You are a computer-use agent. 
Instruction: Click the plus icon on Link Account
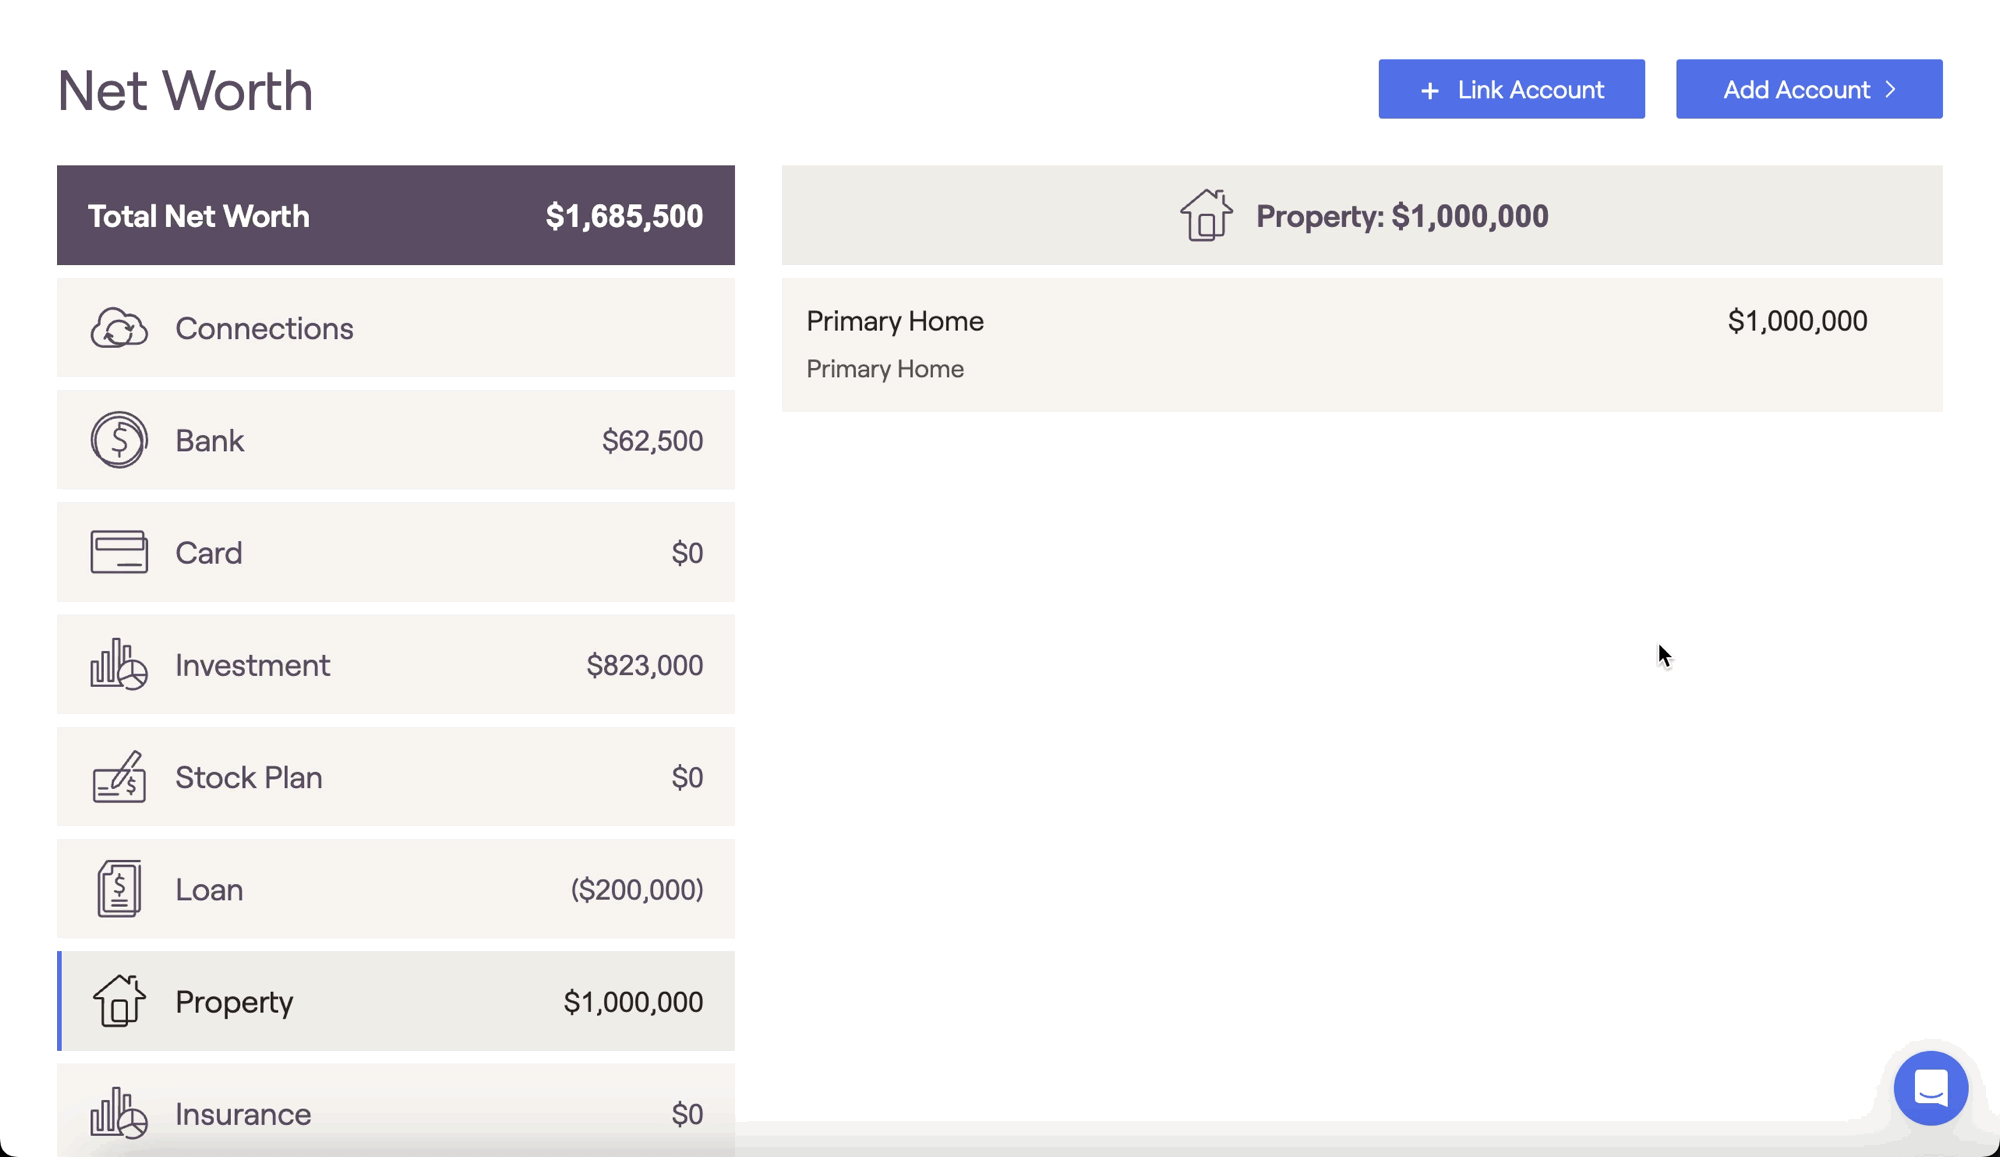[1430, 91]
